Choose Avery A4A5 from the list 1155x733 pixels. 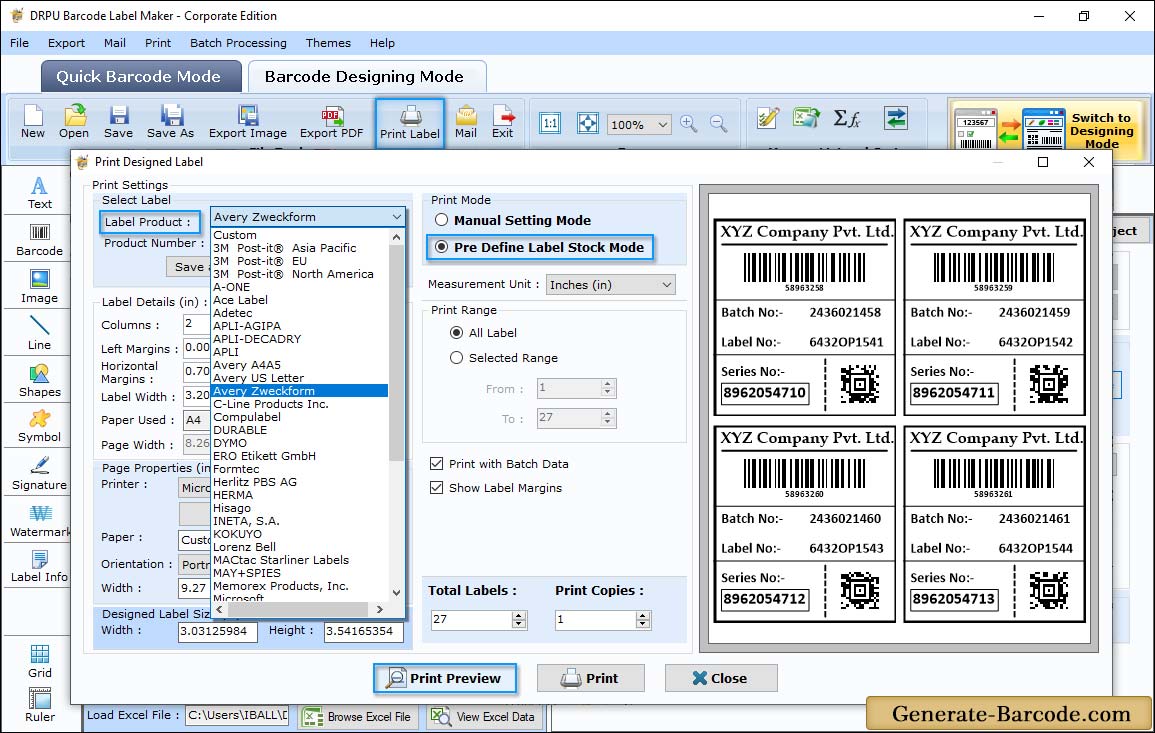[x=247, y=365]
